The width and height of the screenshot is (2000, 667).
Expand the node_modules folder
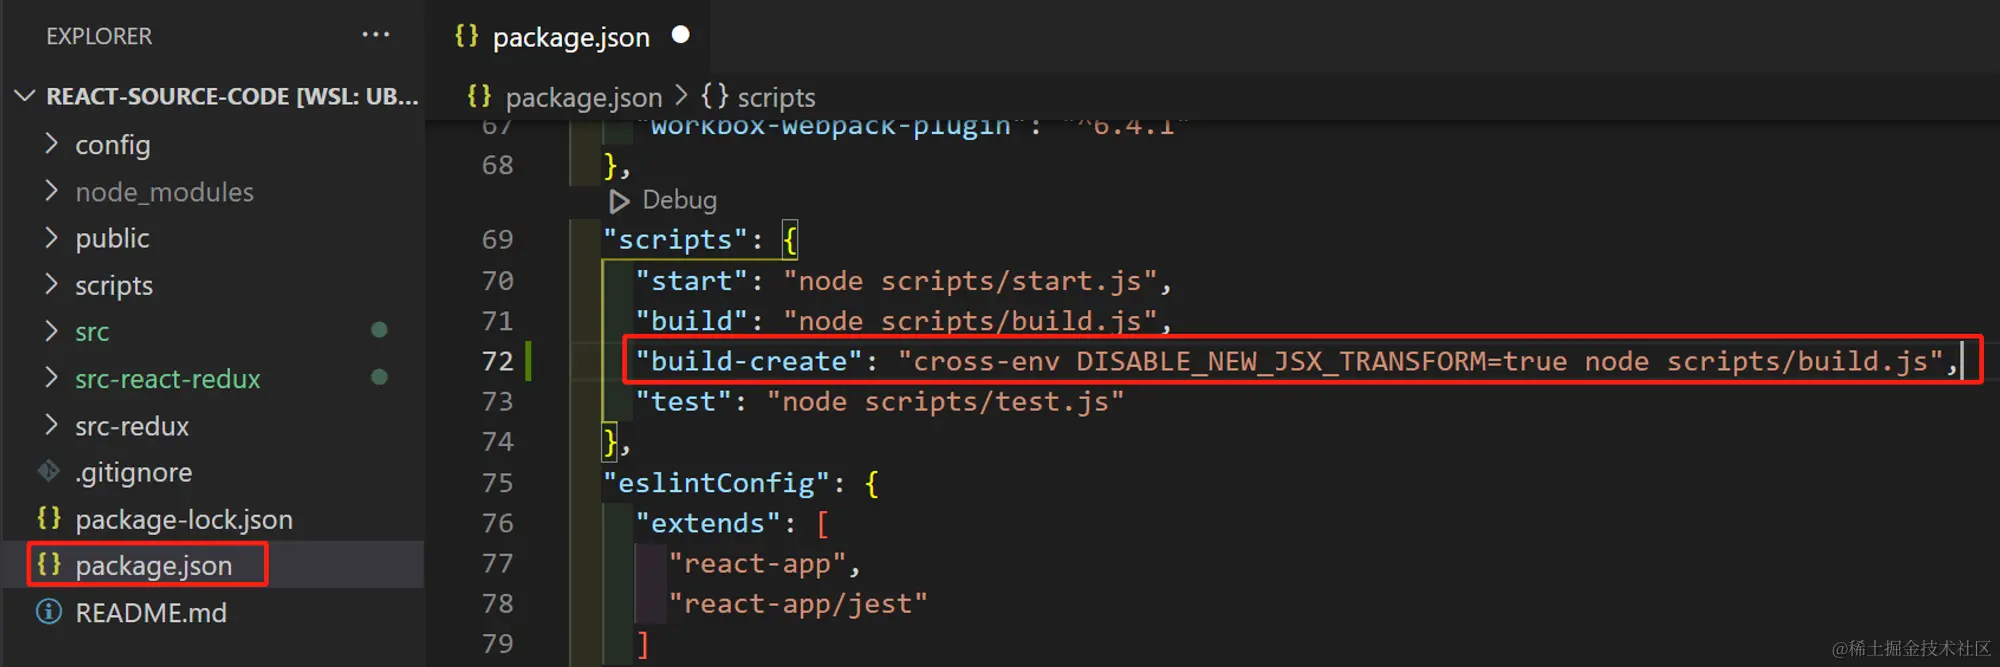[52, 191]
